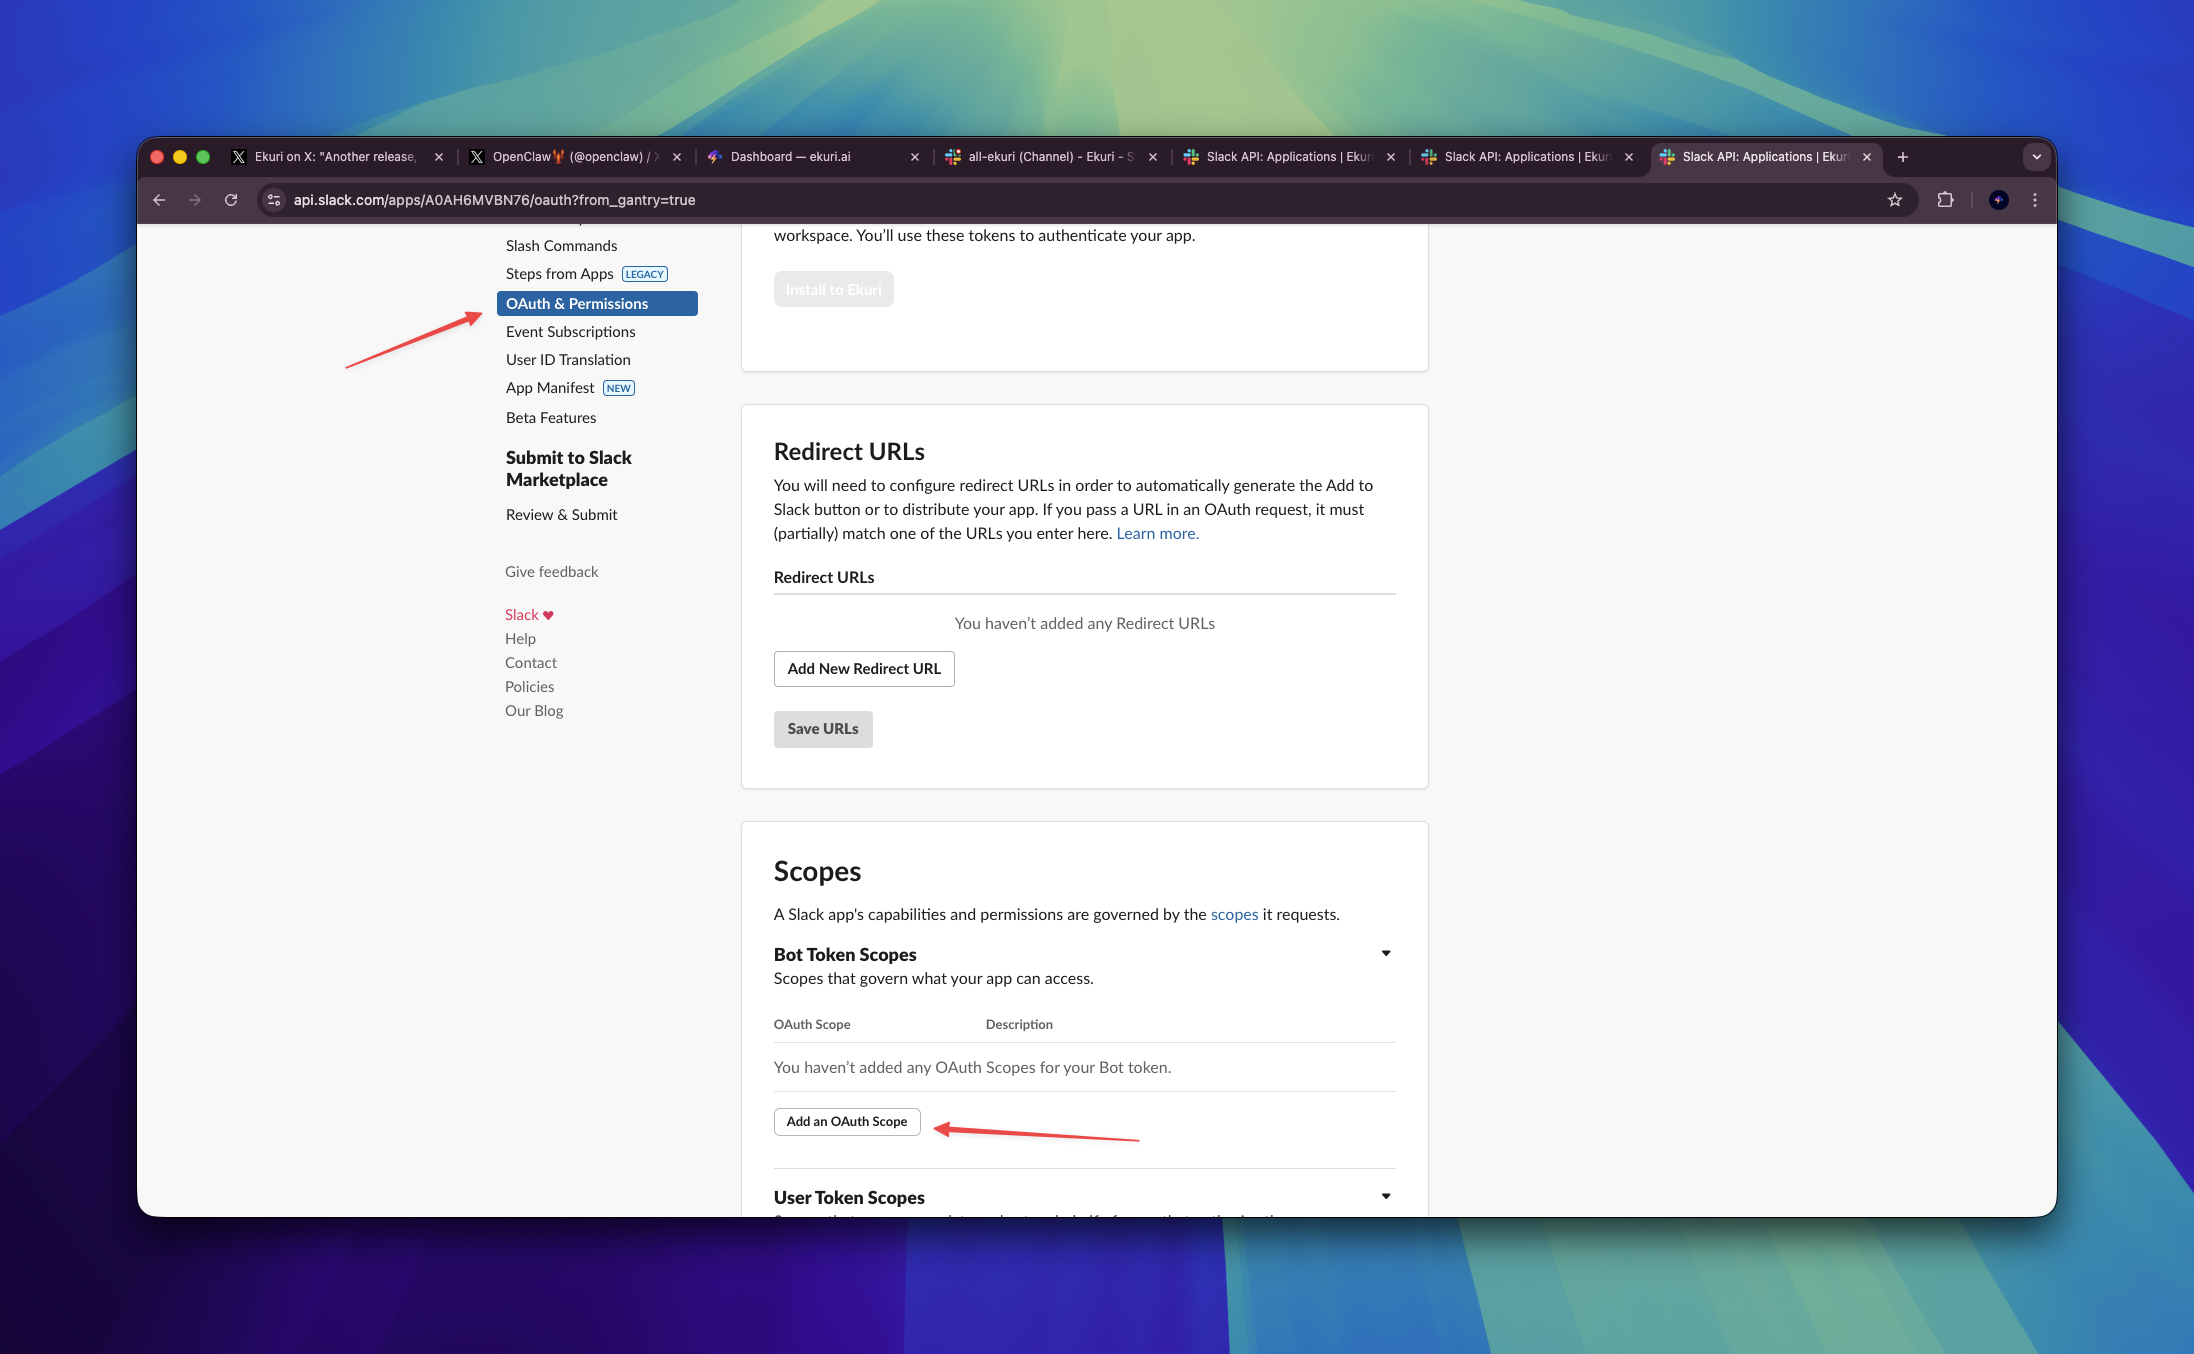The height and width of the screenshot is (1354, 2194).
Task: Click Add an OAuth Scope button
Action: (x=846, y=1121)
